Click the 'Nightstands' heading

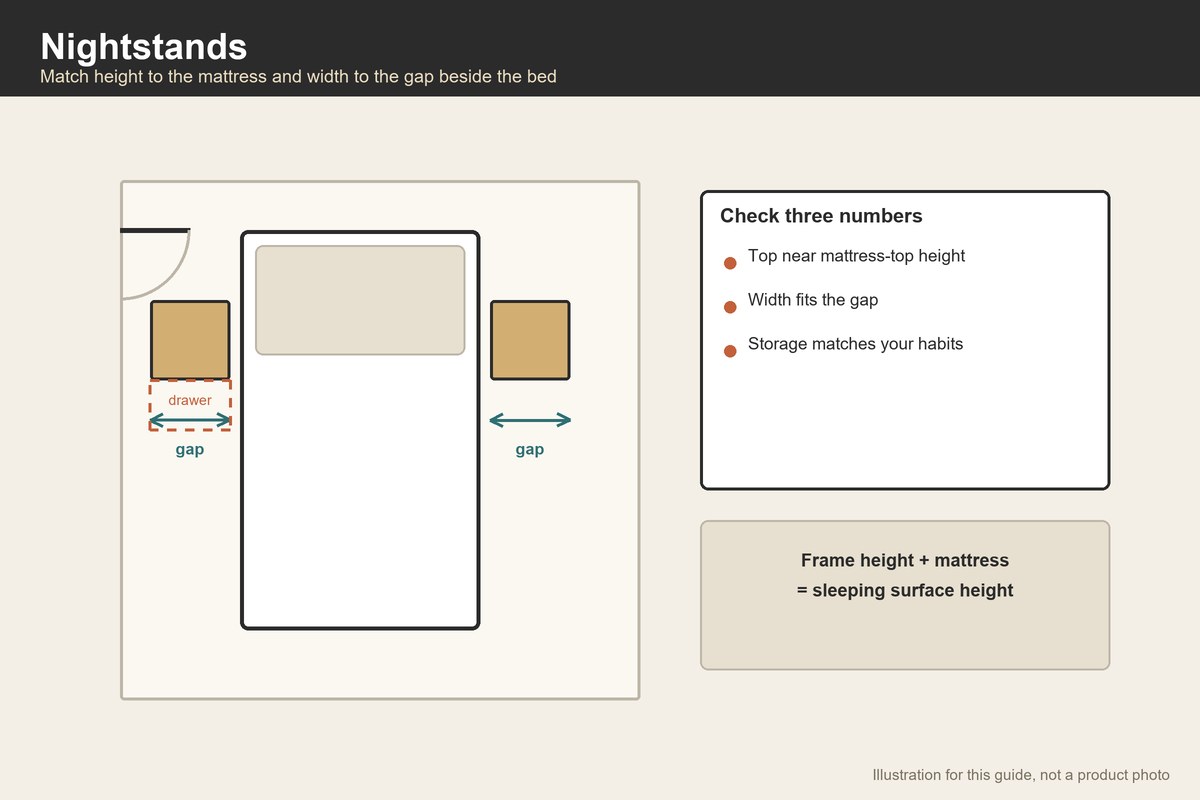tap(143, 47)
